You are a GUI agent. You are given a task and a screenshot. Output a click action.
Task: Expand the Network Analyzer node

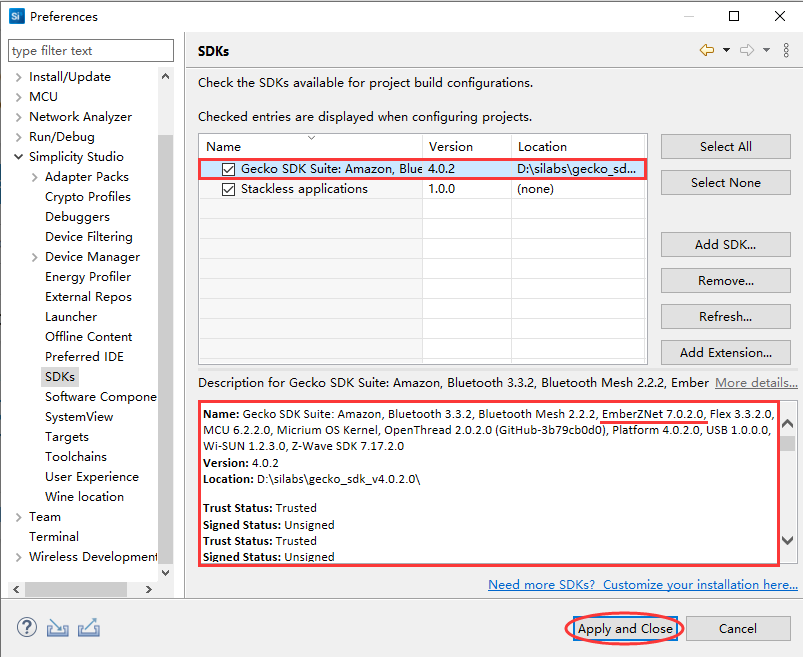point(19,117)
